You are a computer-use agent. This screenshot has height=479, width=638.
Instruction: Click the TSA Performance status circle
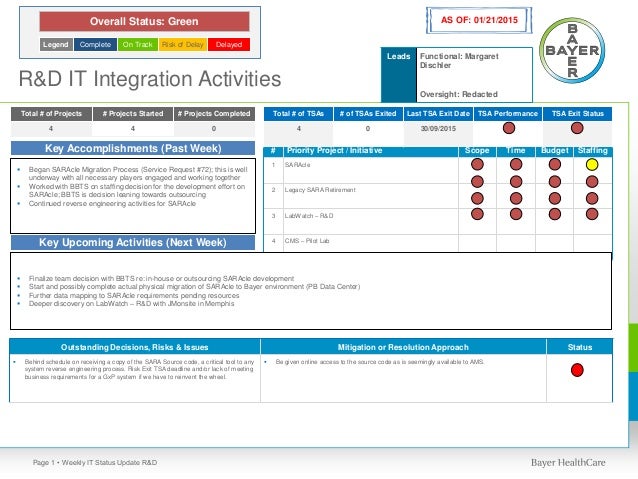click(509, 128)
